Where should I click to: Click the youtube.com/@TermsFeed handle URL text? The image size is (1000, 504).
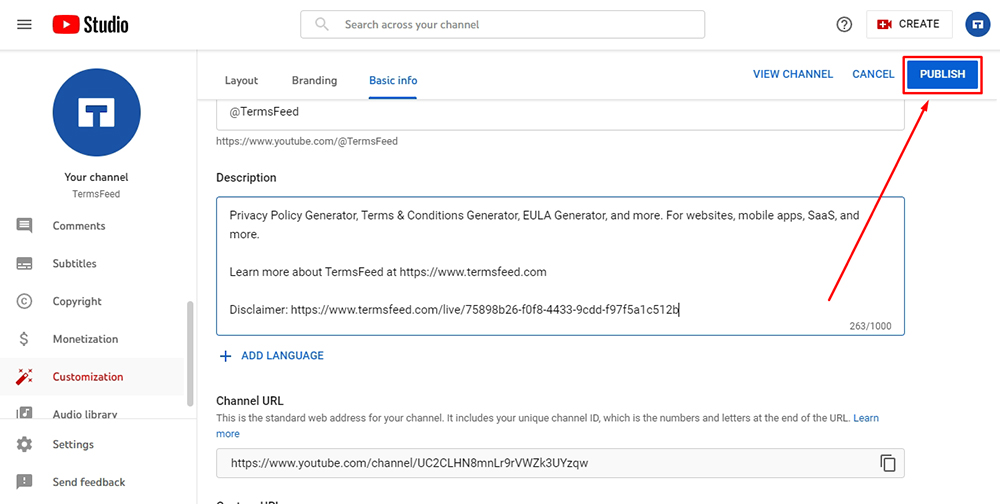307,141
